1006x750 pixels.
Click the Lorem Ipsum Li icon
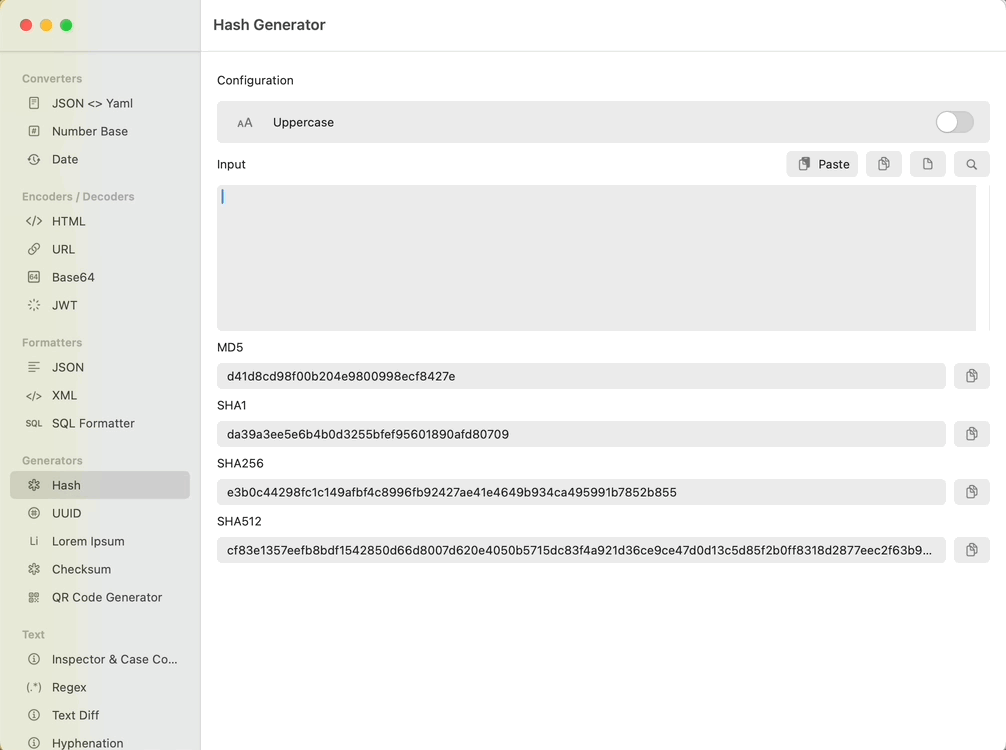point(34,541)
